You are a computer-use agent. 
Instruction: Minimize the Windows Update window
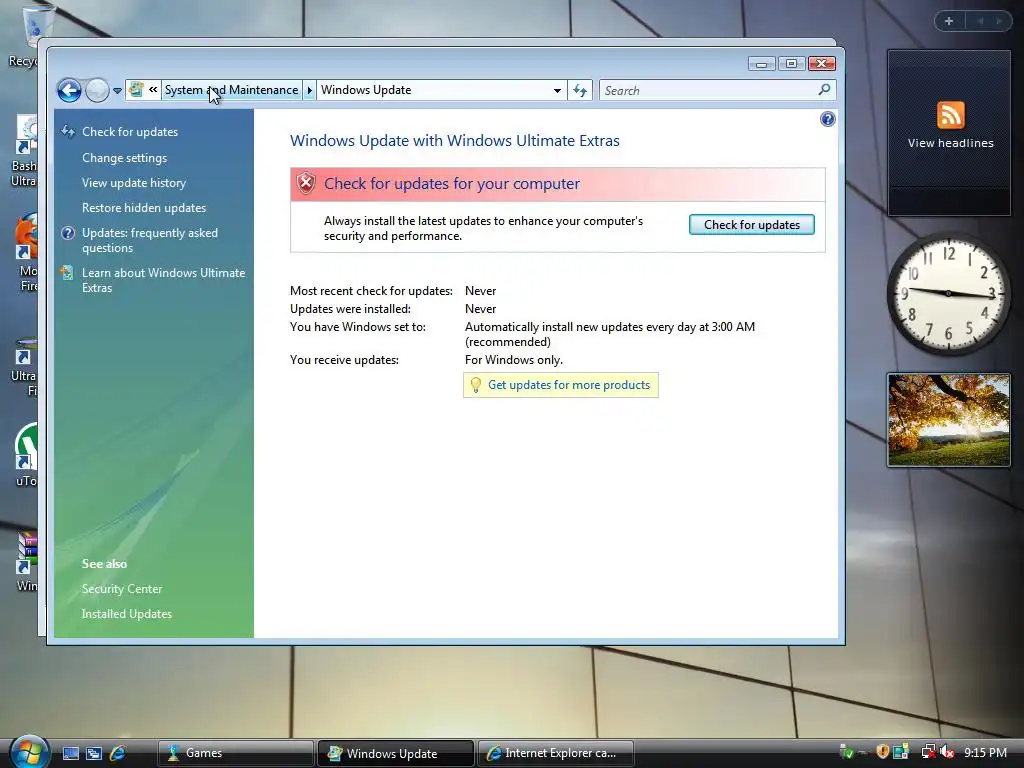762,63
